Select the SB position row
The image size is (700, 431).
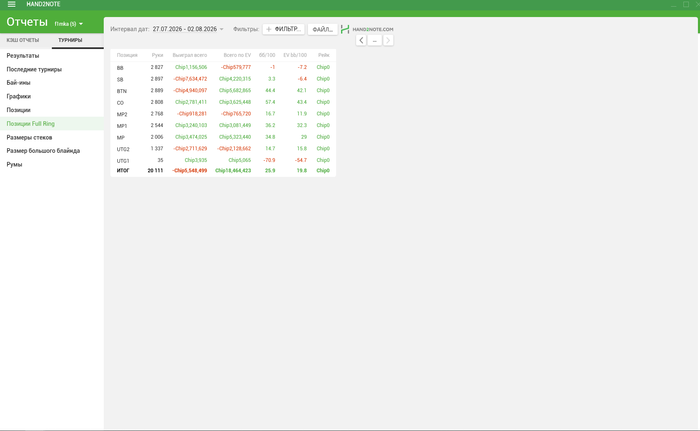click(x=223, y=79)
